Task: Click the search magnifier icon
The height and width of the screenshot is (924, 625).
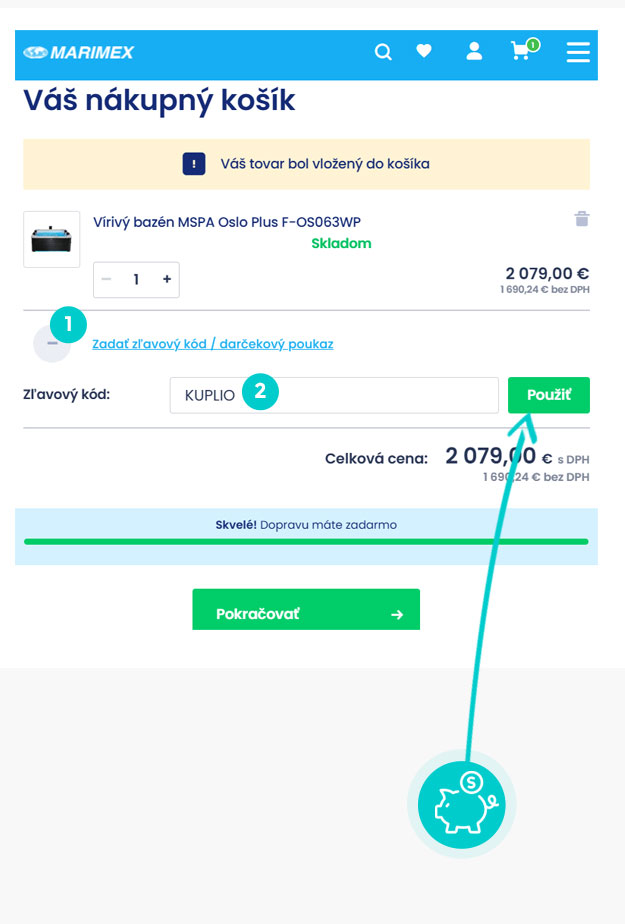Action: tap(383, 52)
